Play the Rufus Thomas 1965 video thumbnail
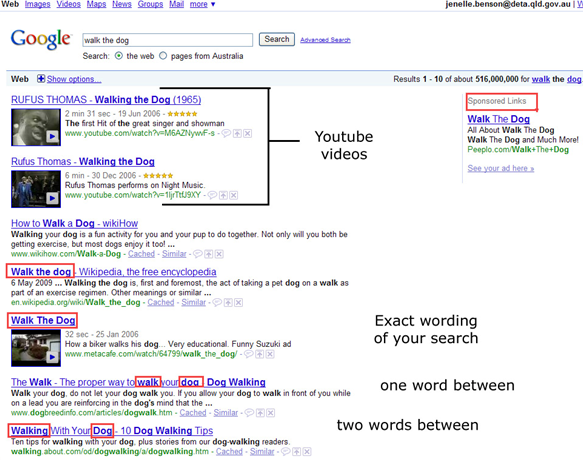This screenshot has width=583, height=460. pos(36,127)
